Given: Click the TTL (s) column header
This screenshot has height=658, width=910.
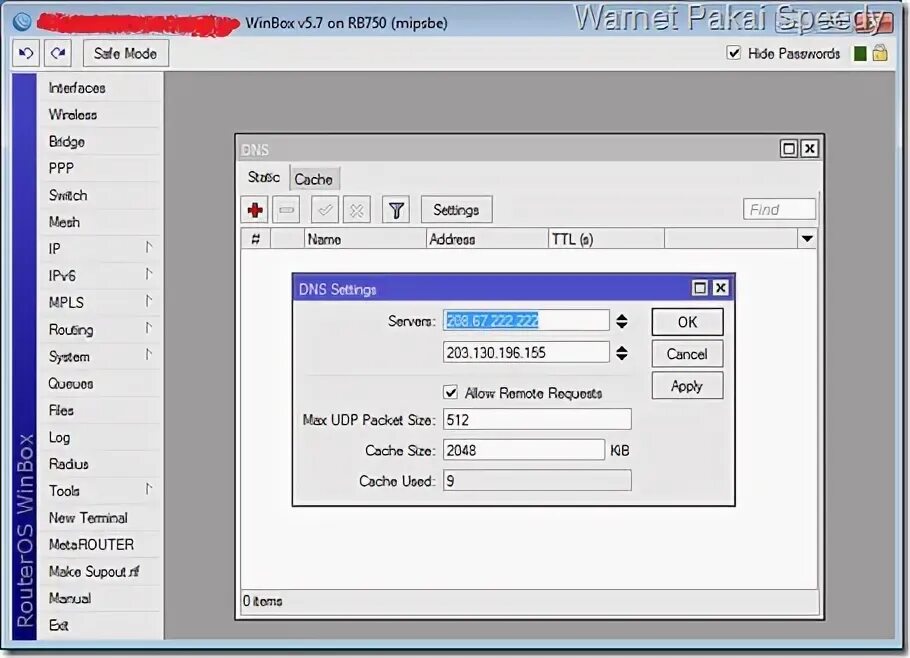Looking at the screenshot, I should [606, 239].
